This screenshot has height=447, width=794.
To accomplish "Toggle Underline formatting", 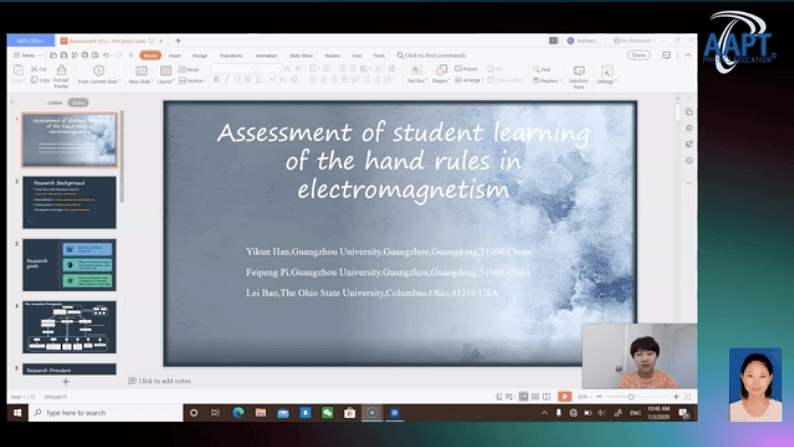I will (x=237, y=79).
